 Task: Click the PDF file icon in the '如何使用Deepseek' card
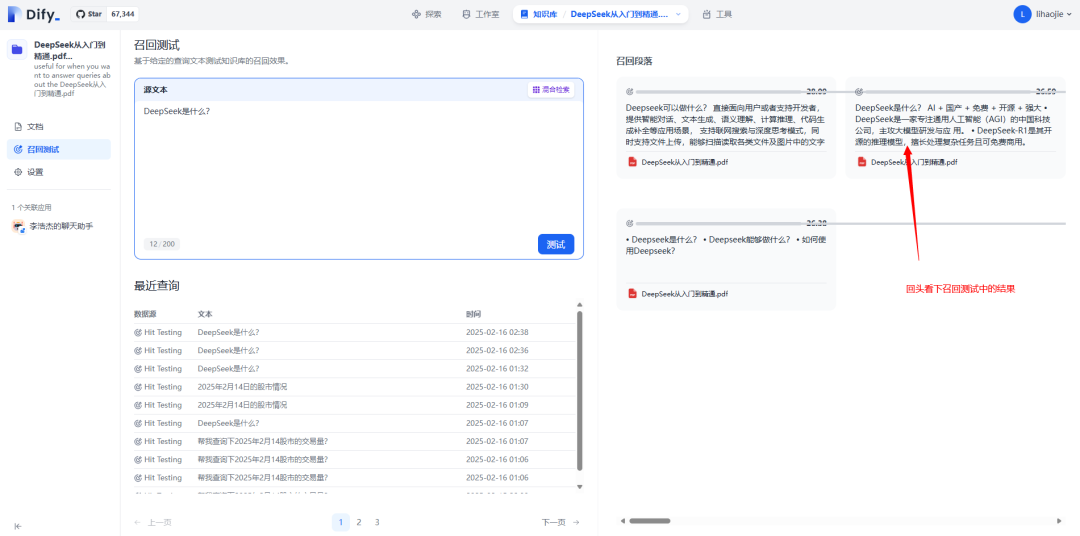coord(632,293)
